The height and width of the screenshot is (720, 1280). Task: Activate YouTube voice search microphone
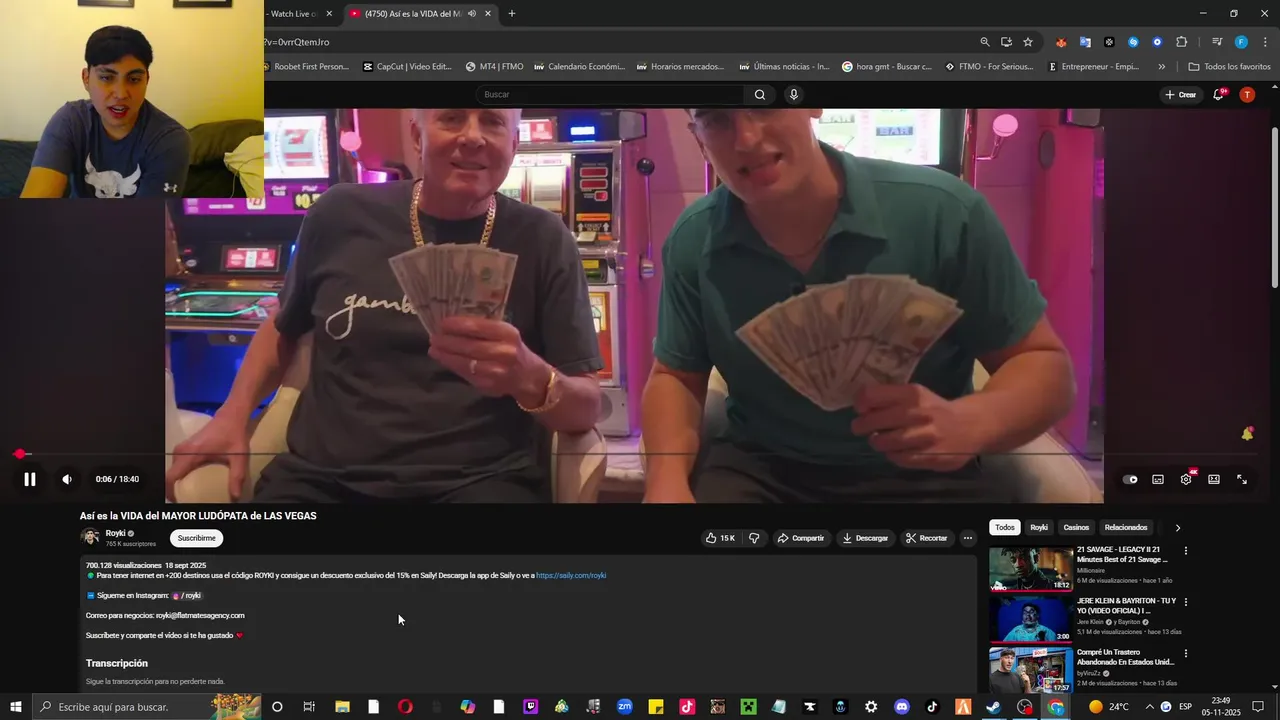(794, 94)
